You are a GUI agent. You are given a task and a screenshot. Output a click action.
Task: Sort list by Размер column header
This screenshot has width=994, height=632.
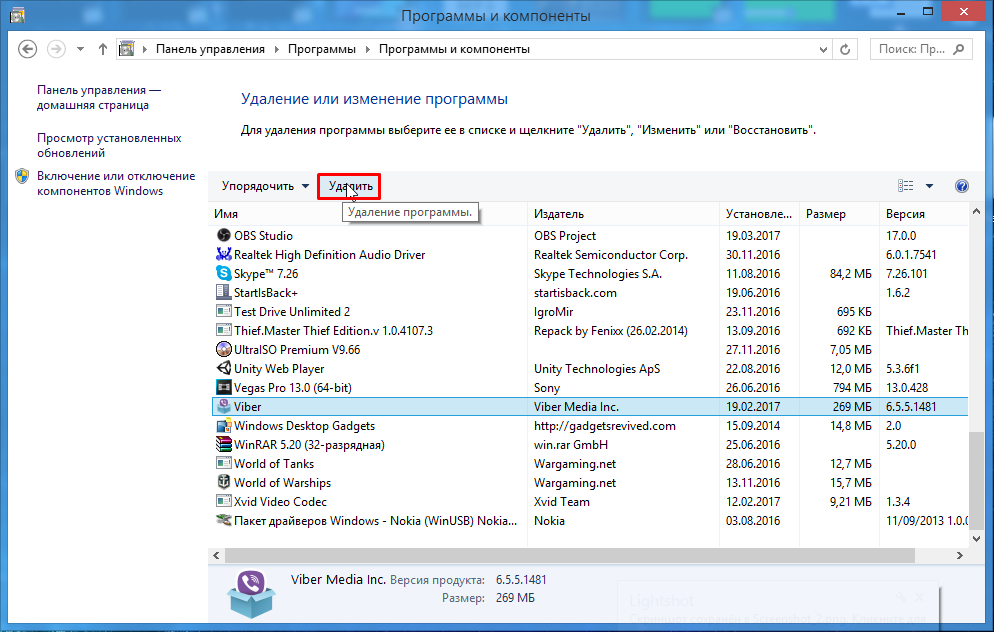click(x=826, y=214)
